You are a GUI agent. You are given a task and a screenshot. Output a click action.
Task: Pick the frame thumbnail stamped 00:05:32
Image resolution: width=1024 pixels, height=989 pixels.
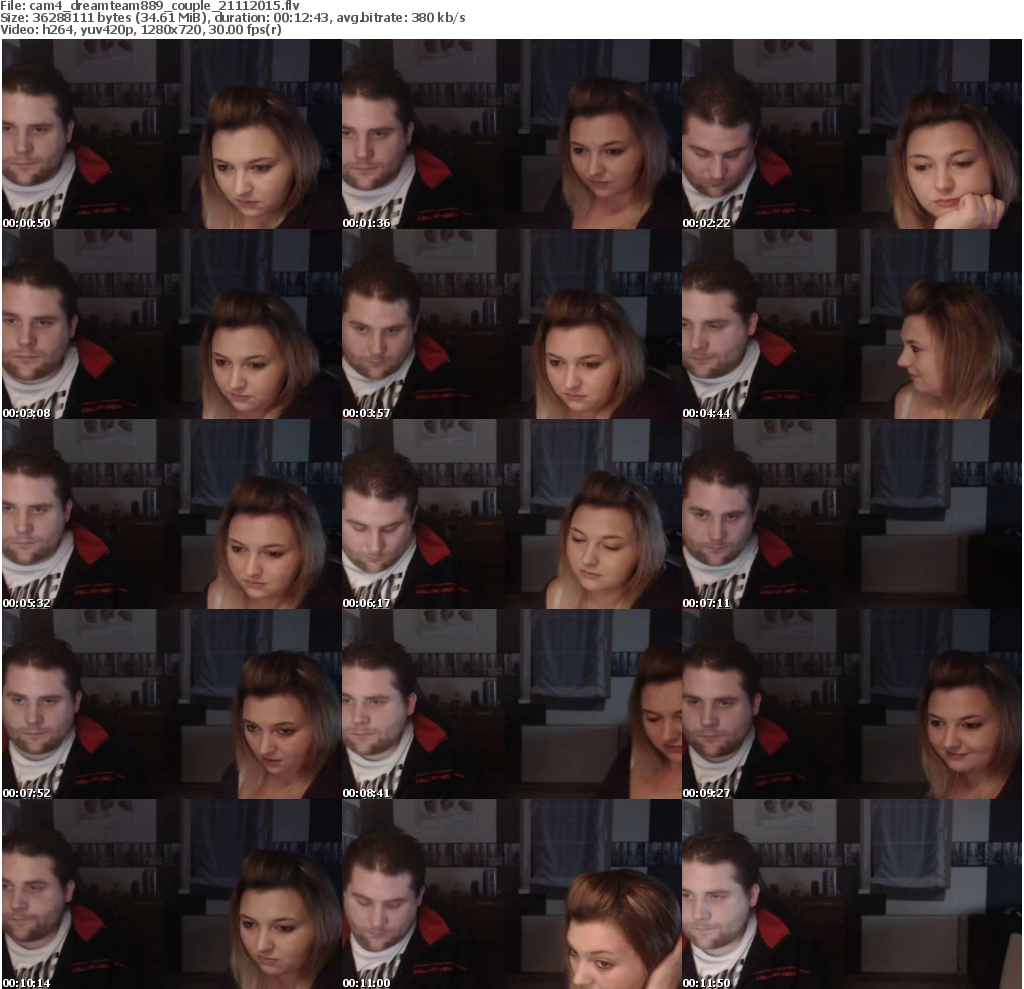[172, 514]
